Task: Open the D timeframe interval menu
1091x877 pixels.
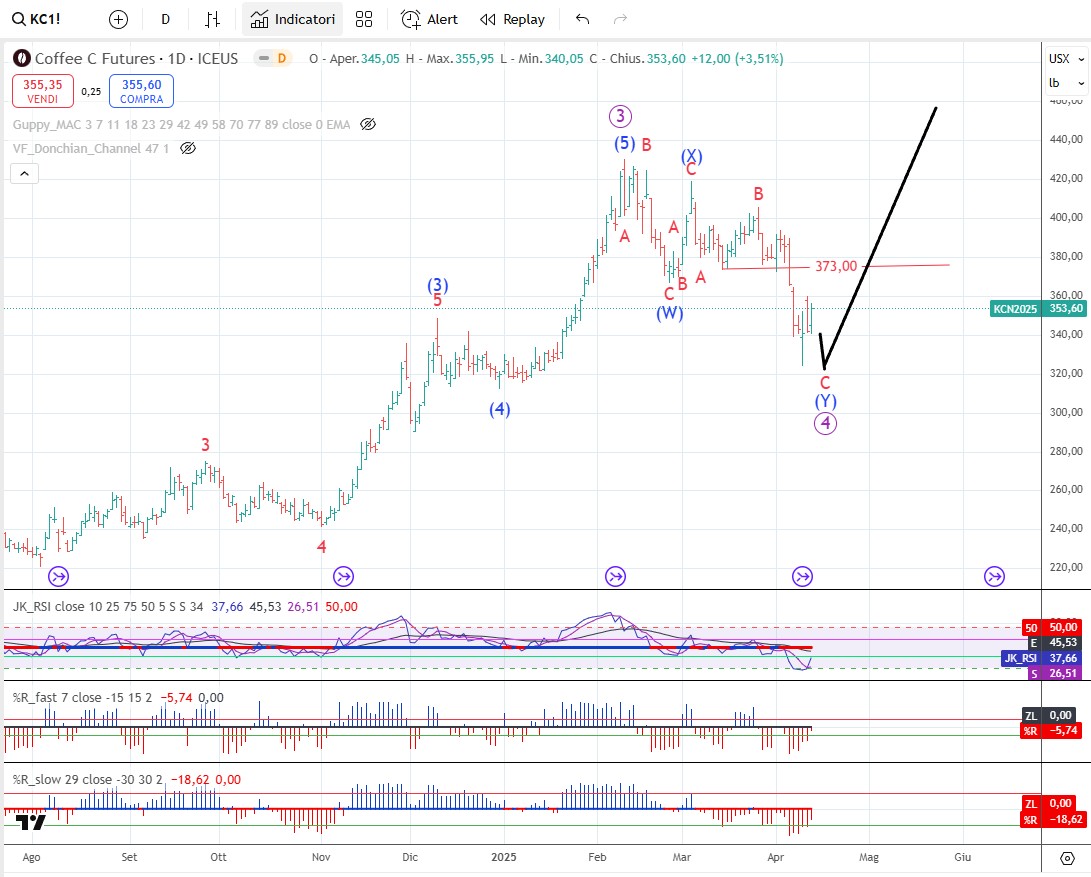Action: 165,19
